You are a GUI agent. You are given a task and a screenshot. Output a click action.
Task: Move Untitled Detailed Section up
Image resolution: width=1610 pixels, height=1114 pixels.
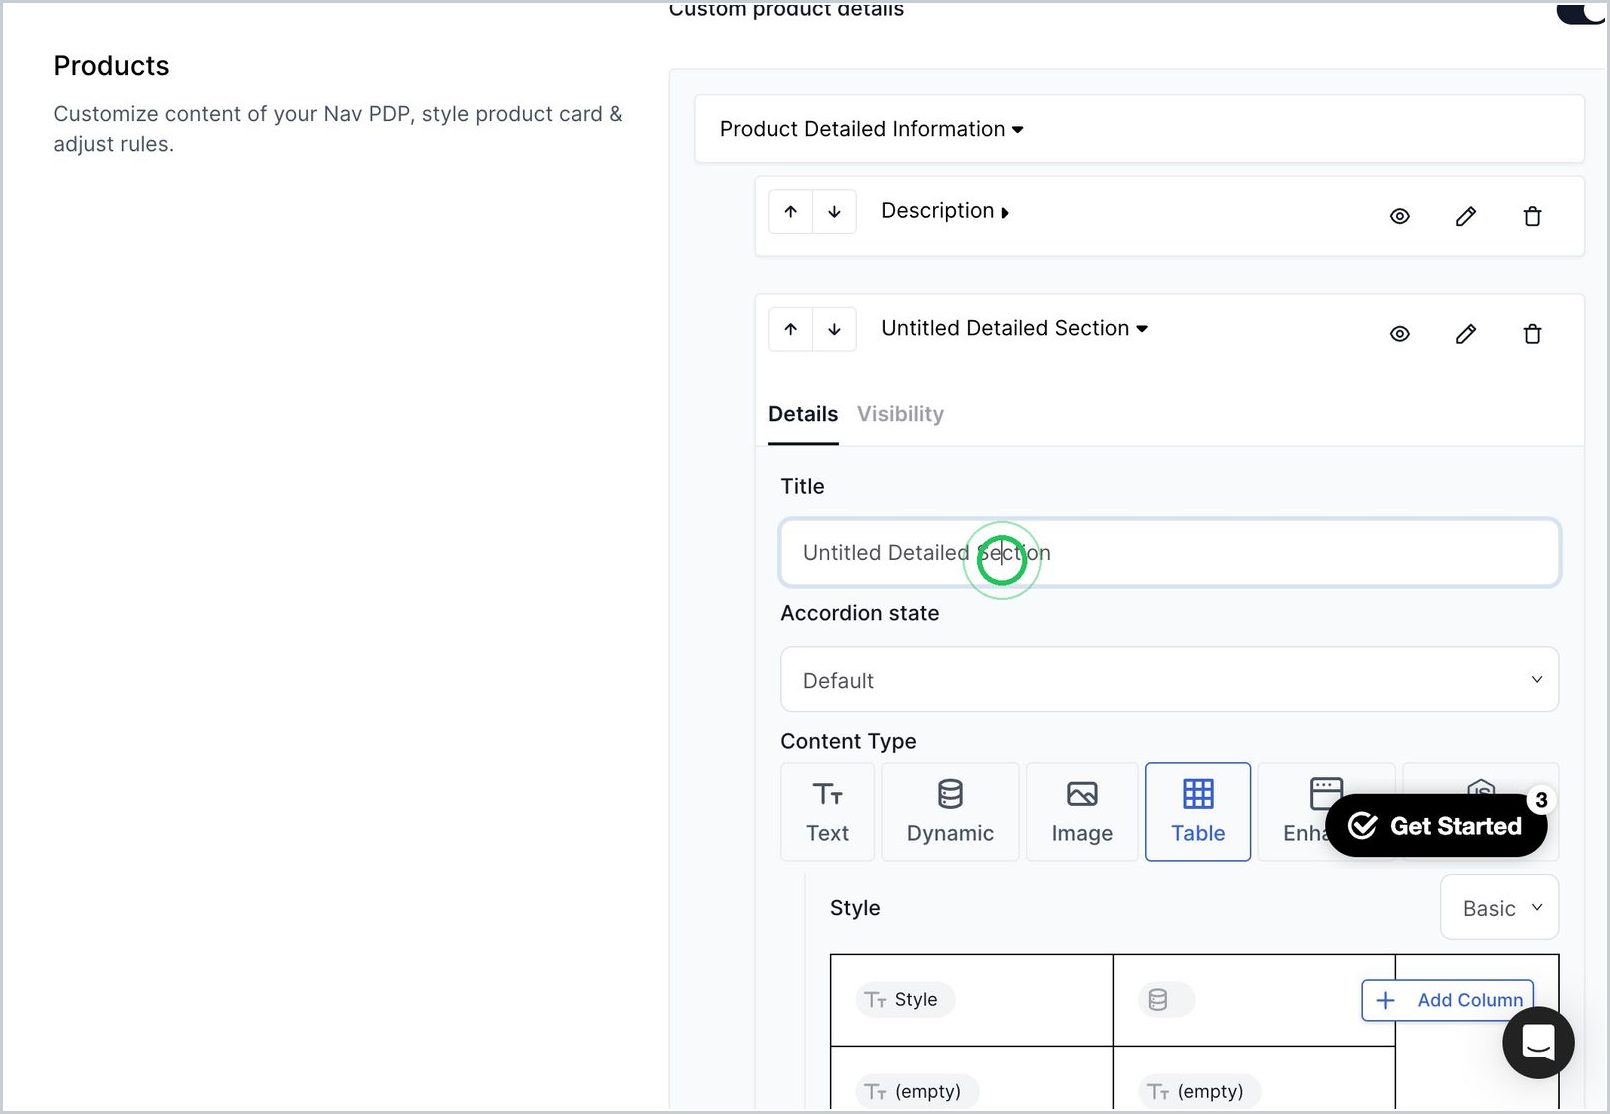point(790,329)
